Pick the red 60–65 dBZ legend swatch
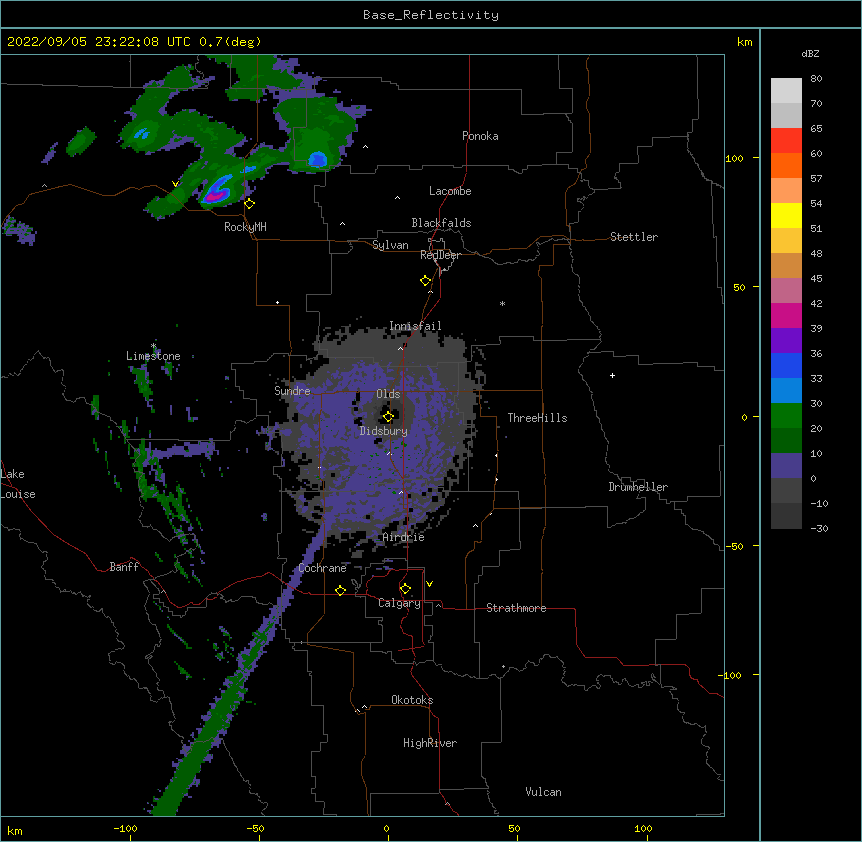 click(x=786, y=141)
